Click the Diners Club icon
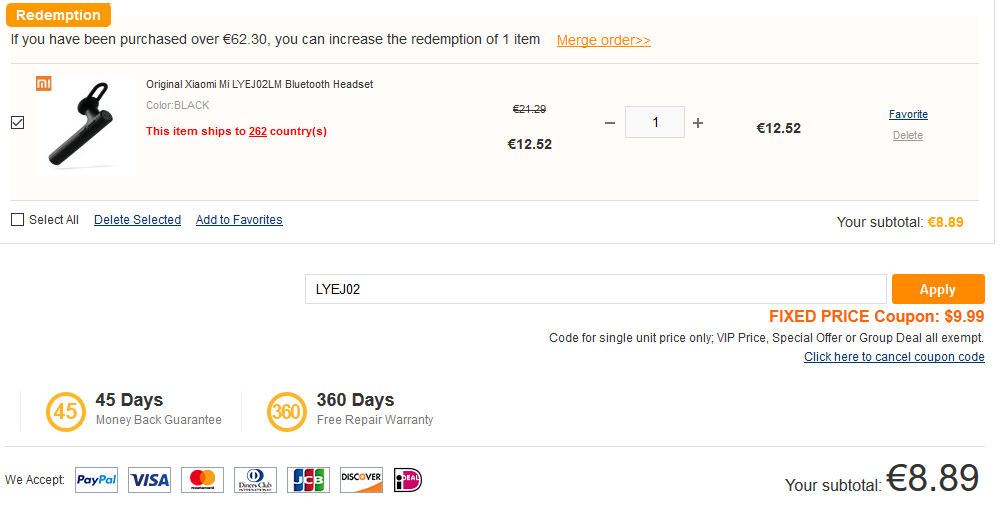Image resolution: width=1000 pixels, height=509 pixels. 256,480
